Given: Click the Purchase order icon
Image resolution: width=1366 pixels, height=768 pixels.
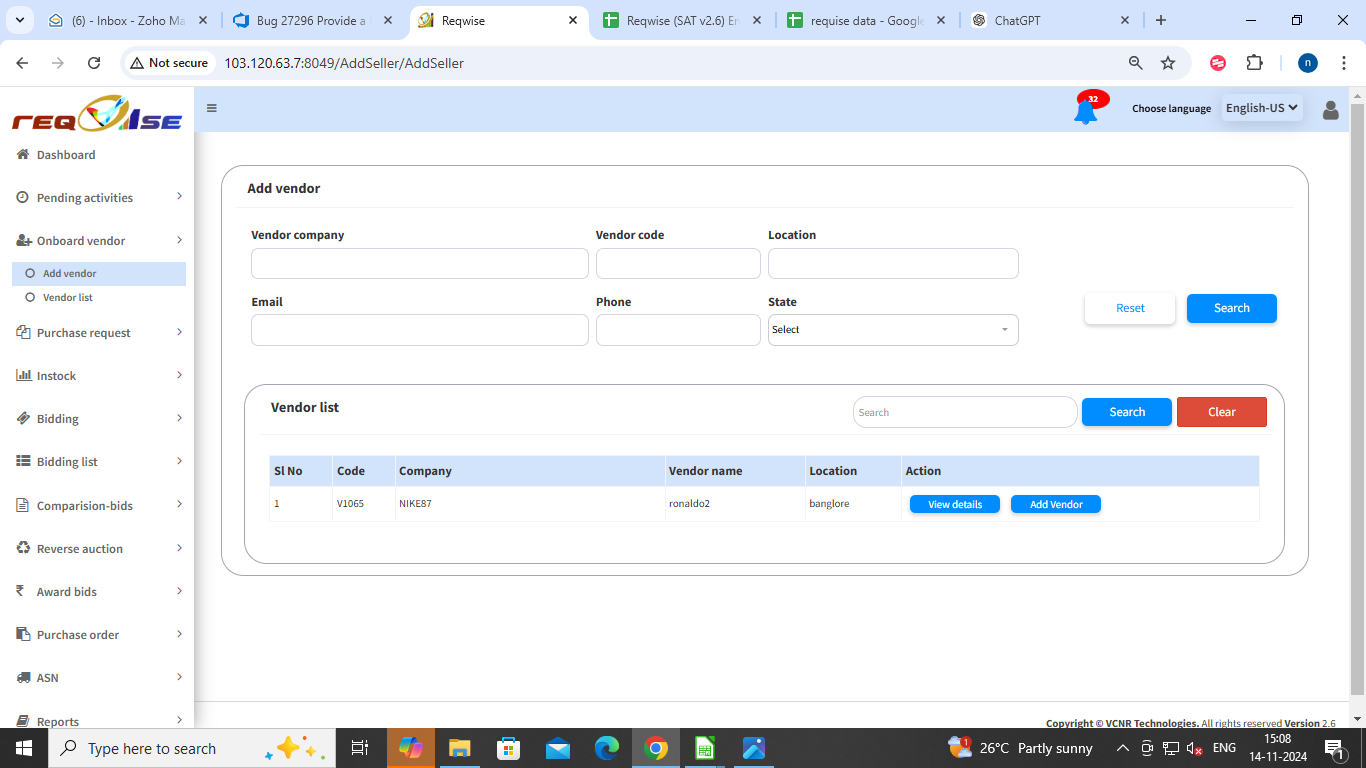Looking at the screenshot, I should [x=24, y=634].
